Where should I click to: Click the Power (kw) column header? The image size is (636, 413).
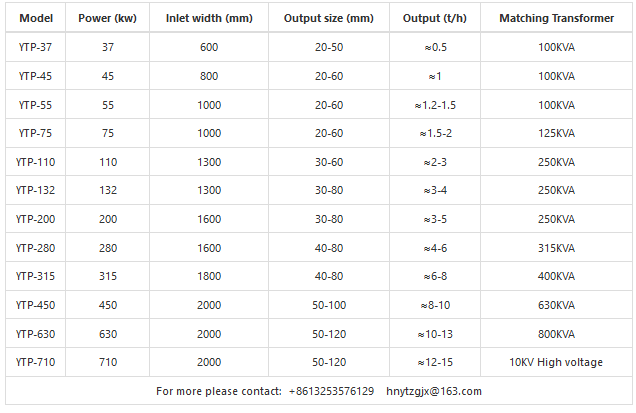coord(108,18)
